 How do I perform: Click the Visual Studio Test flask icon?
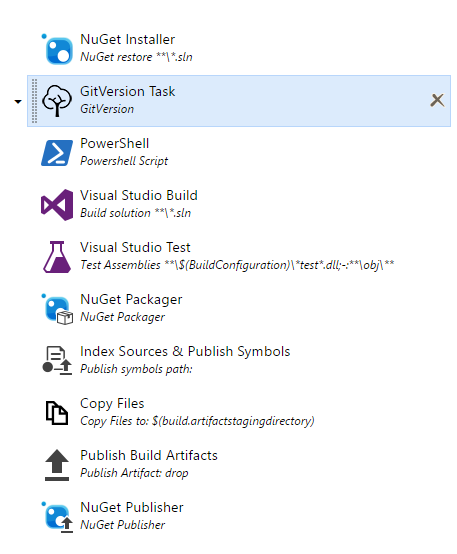click(x=57, y=257)
